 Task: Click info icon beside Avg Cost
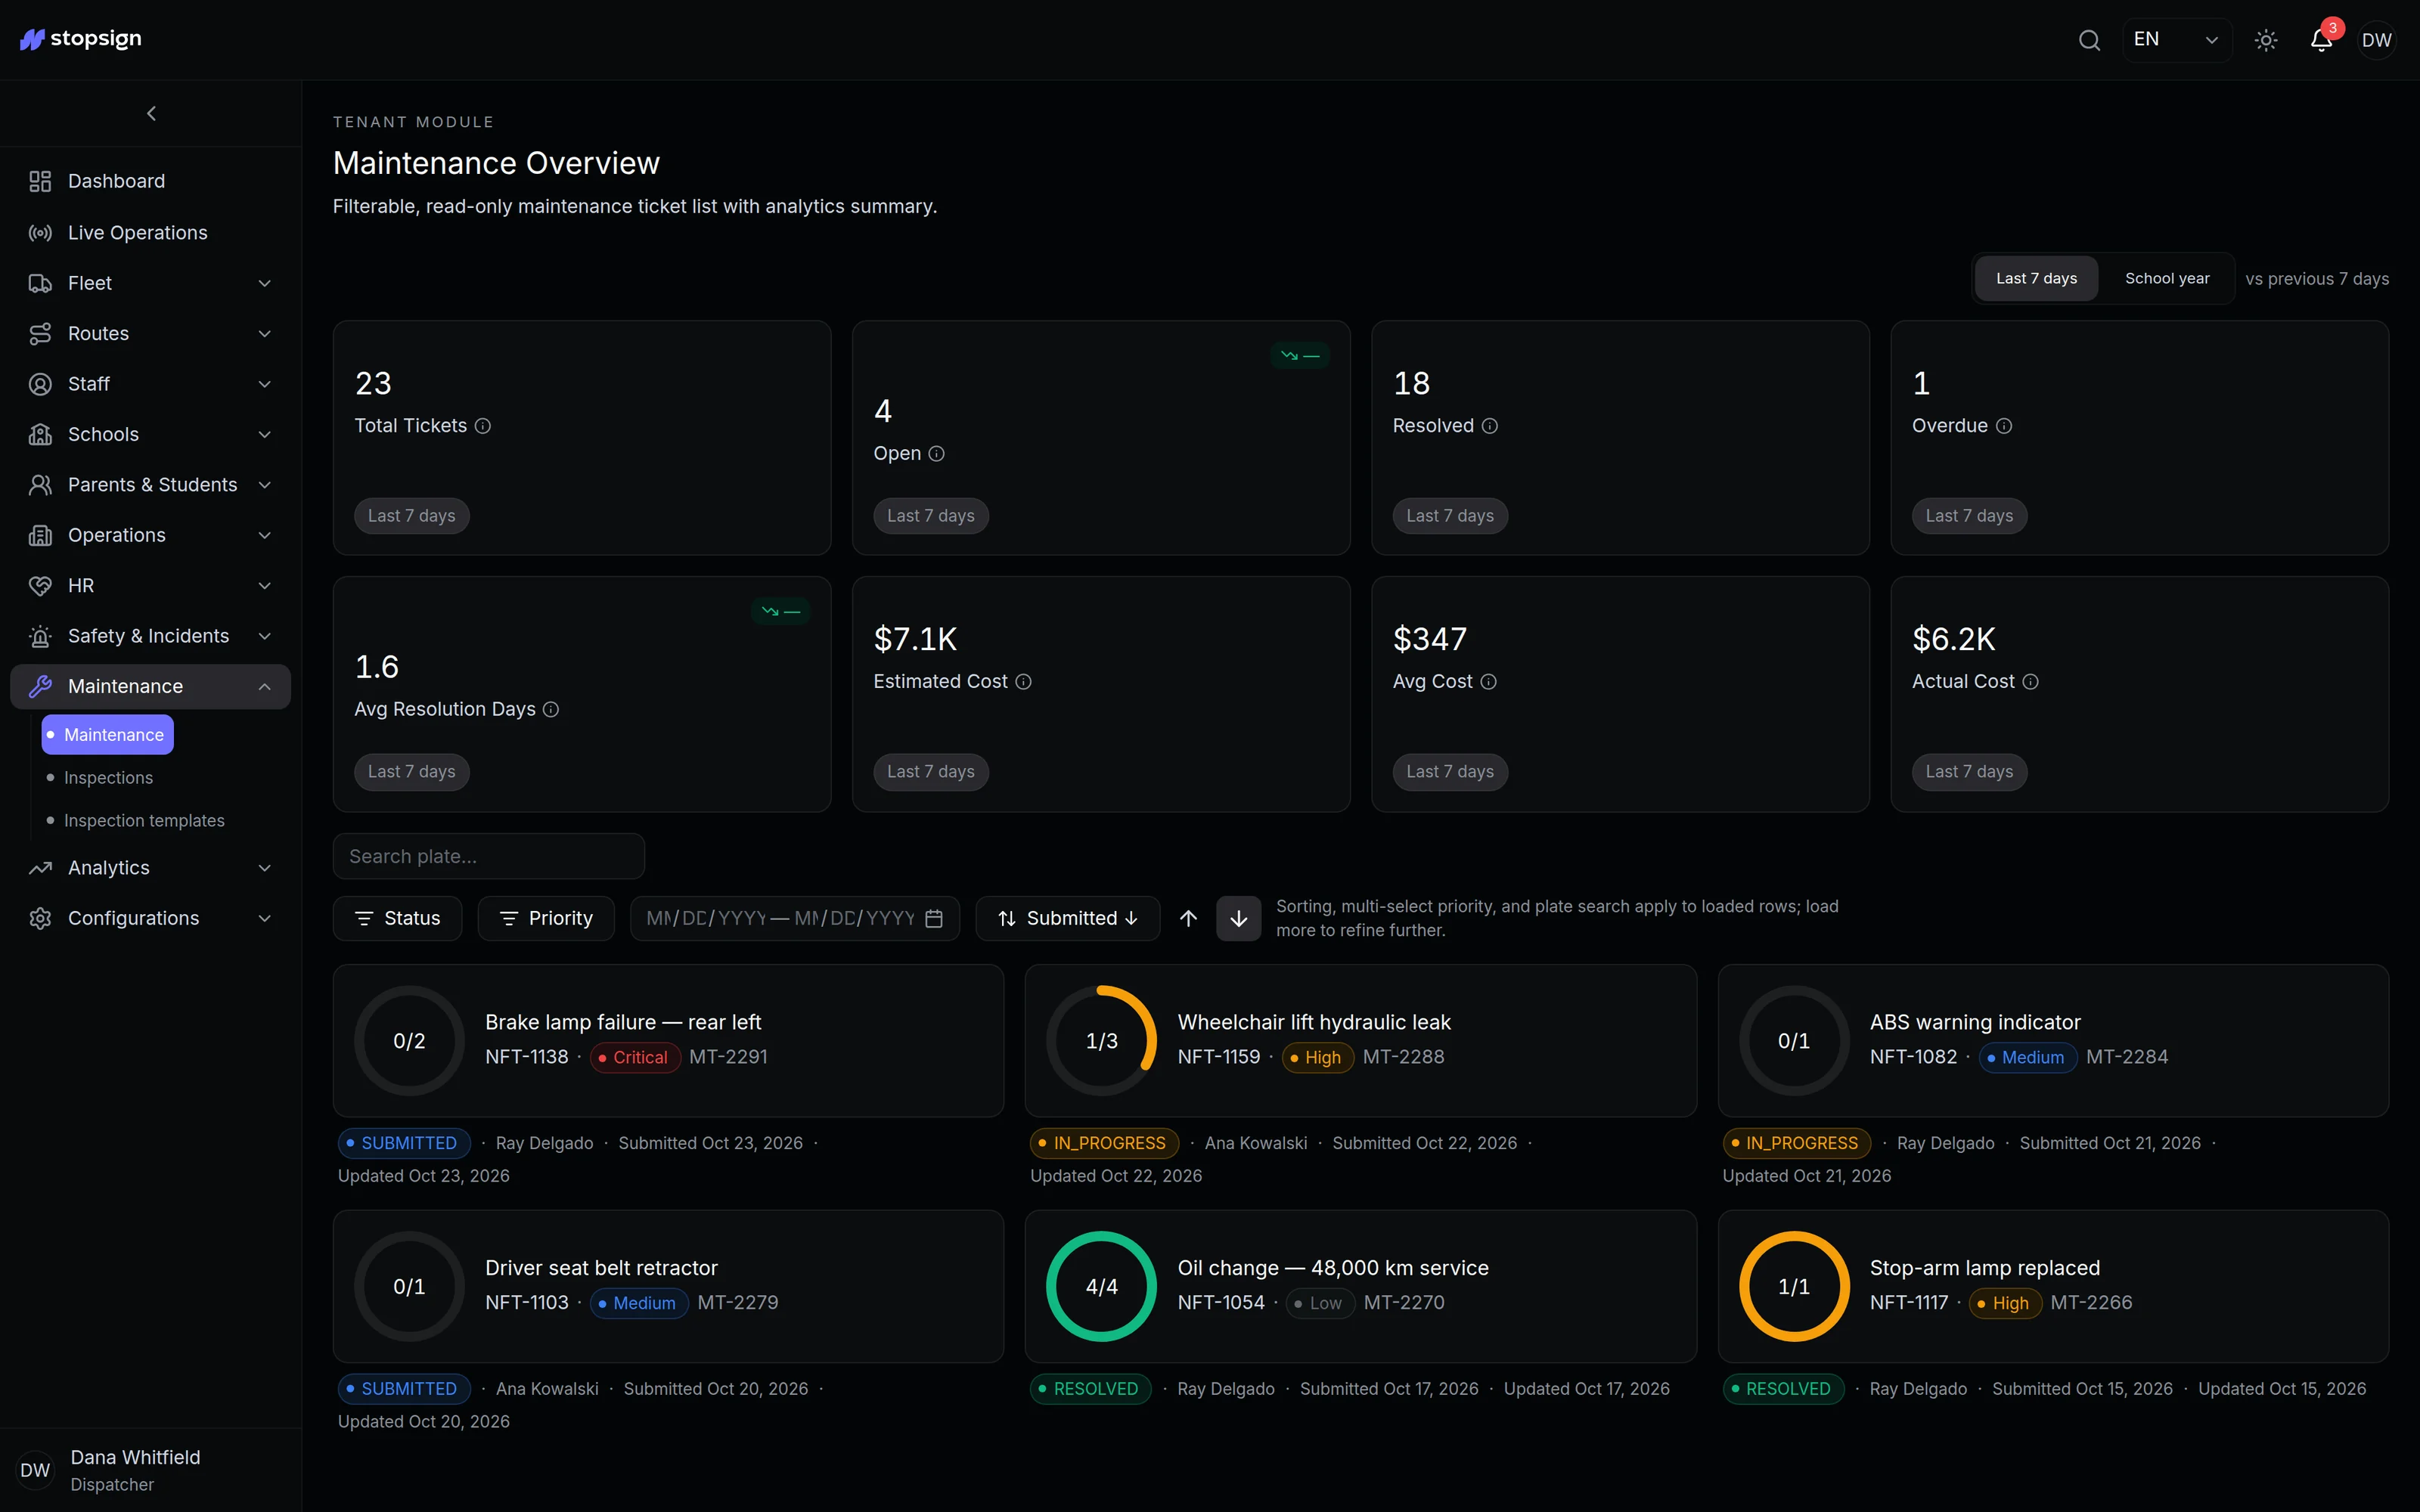(1488, 682)
